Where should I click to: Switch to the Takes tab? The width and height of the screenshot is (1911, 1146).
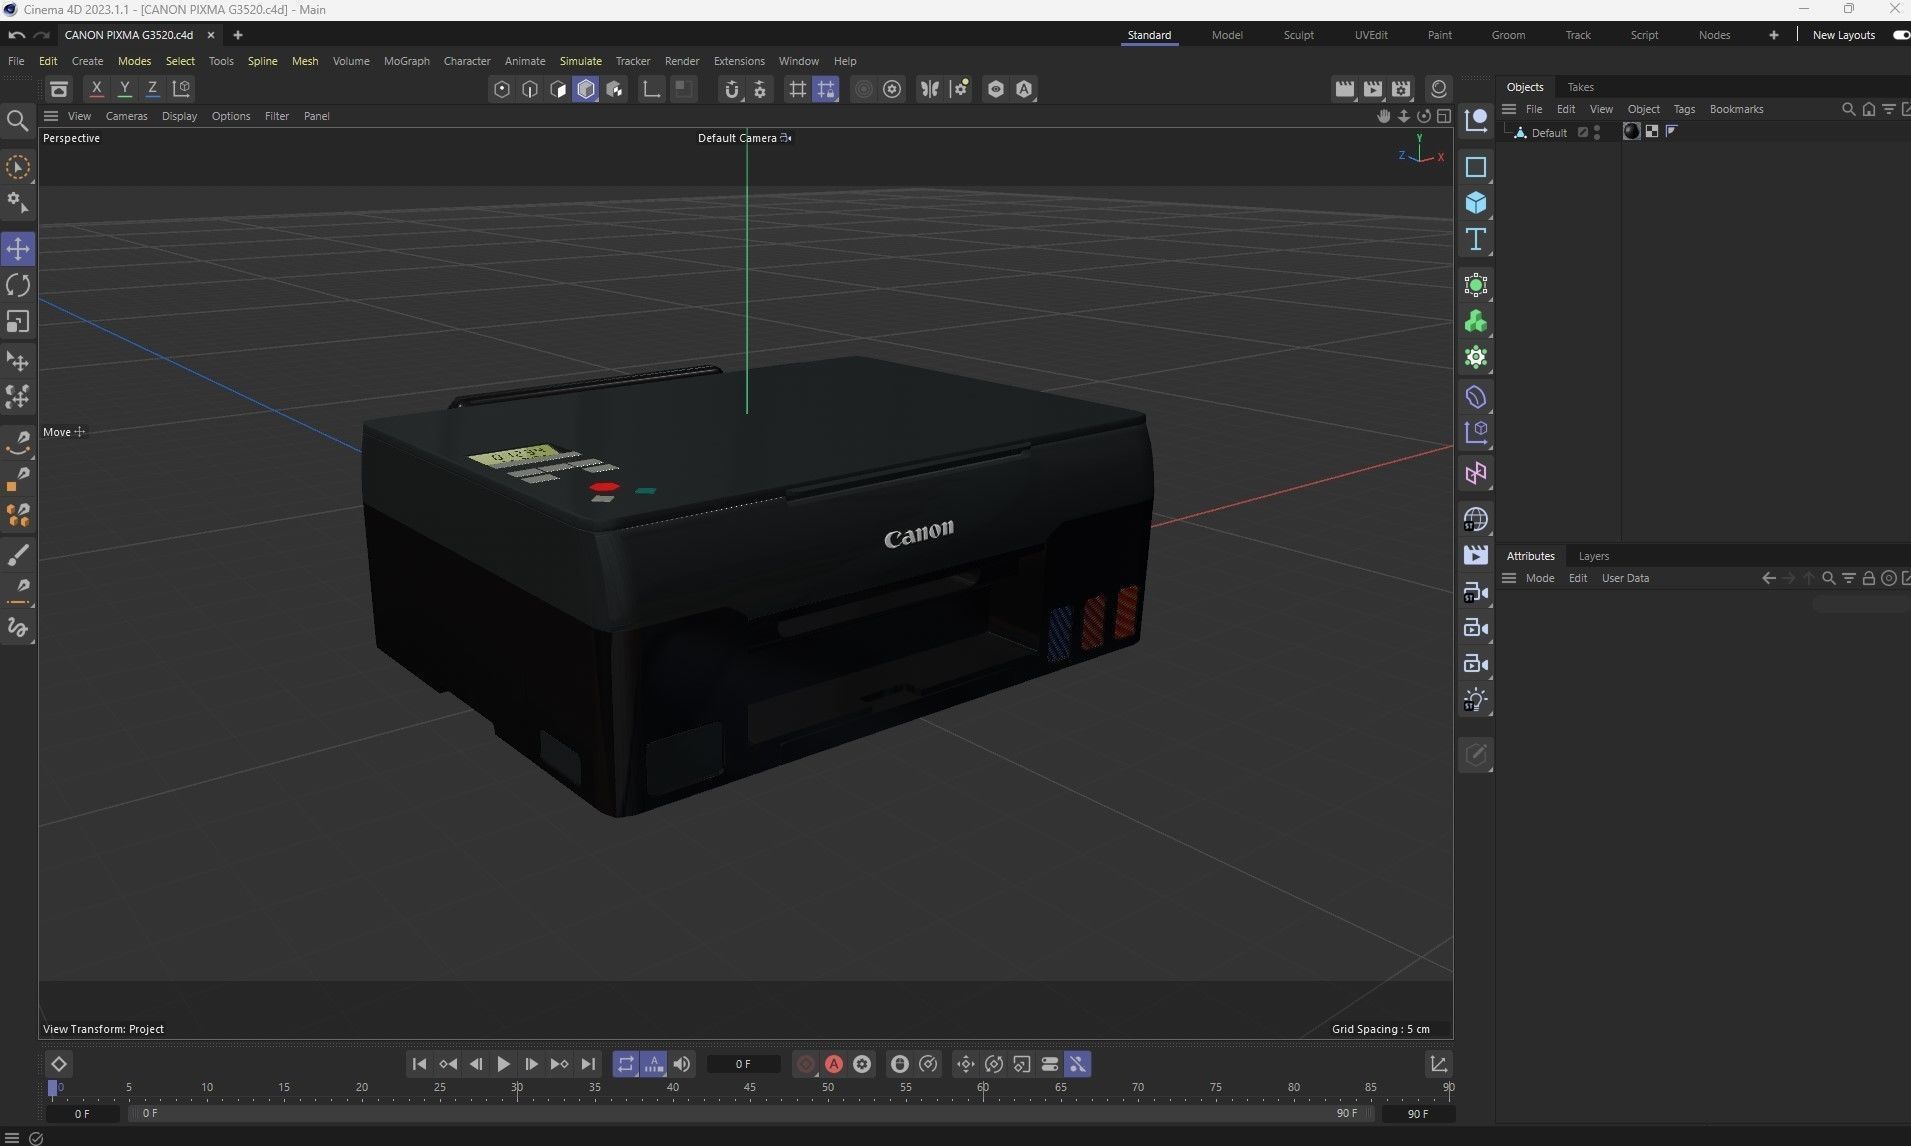click(1580, 87)
